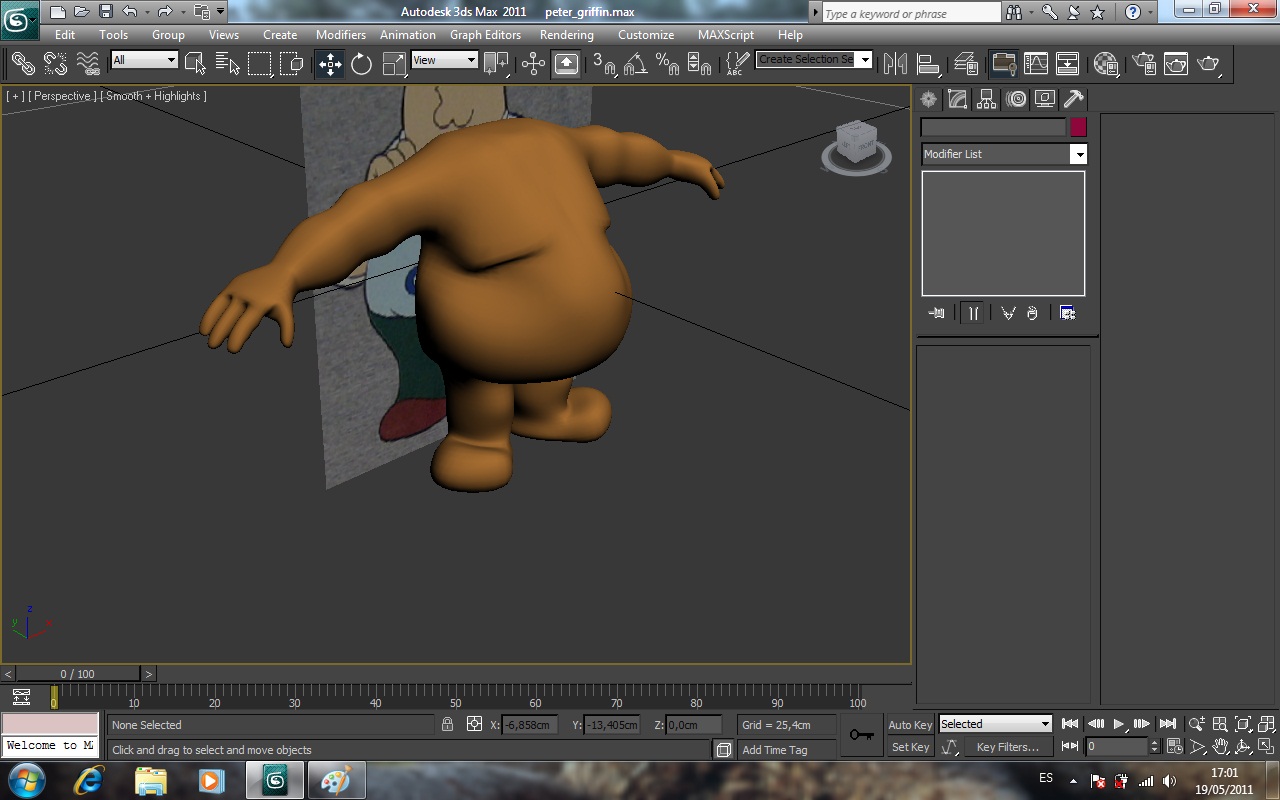Open the Customize menu
Viewport: 1280px width, 800px height.
pyautogui.click(x=646, y=35)
